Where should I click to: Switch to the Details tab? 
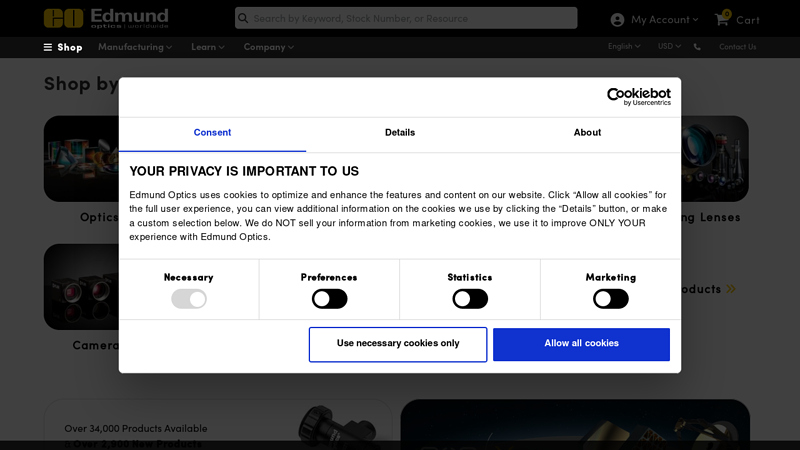[x=400, y=132]
